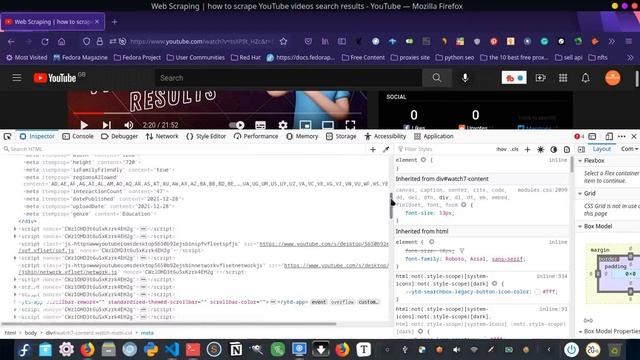This screenshot has height=360, width=640.
Task: Click the overflow badge on ytd-app
Action: pos(342,302)
